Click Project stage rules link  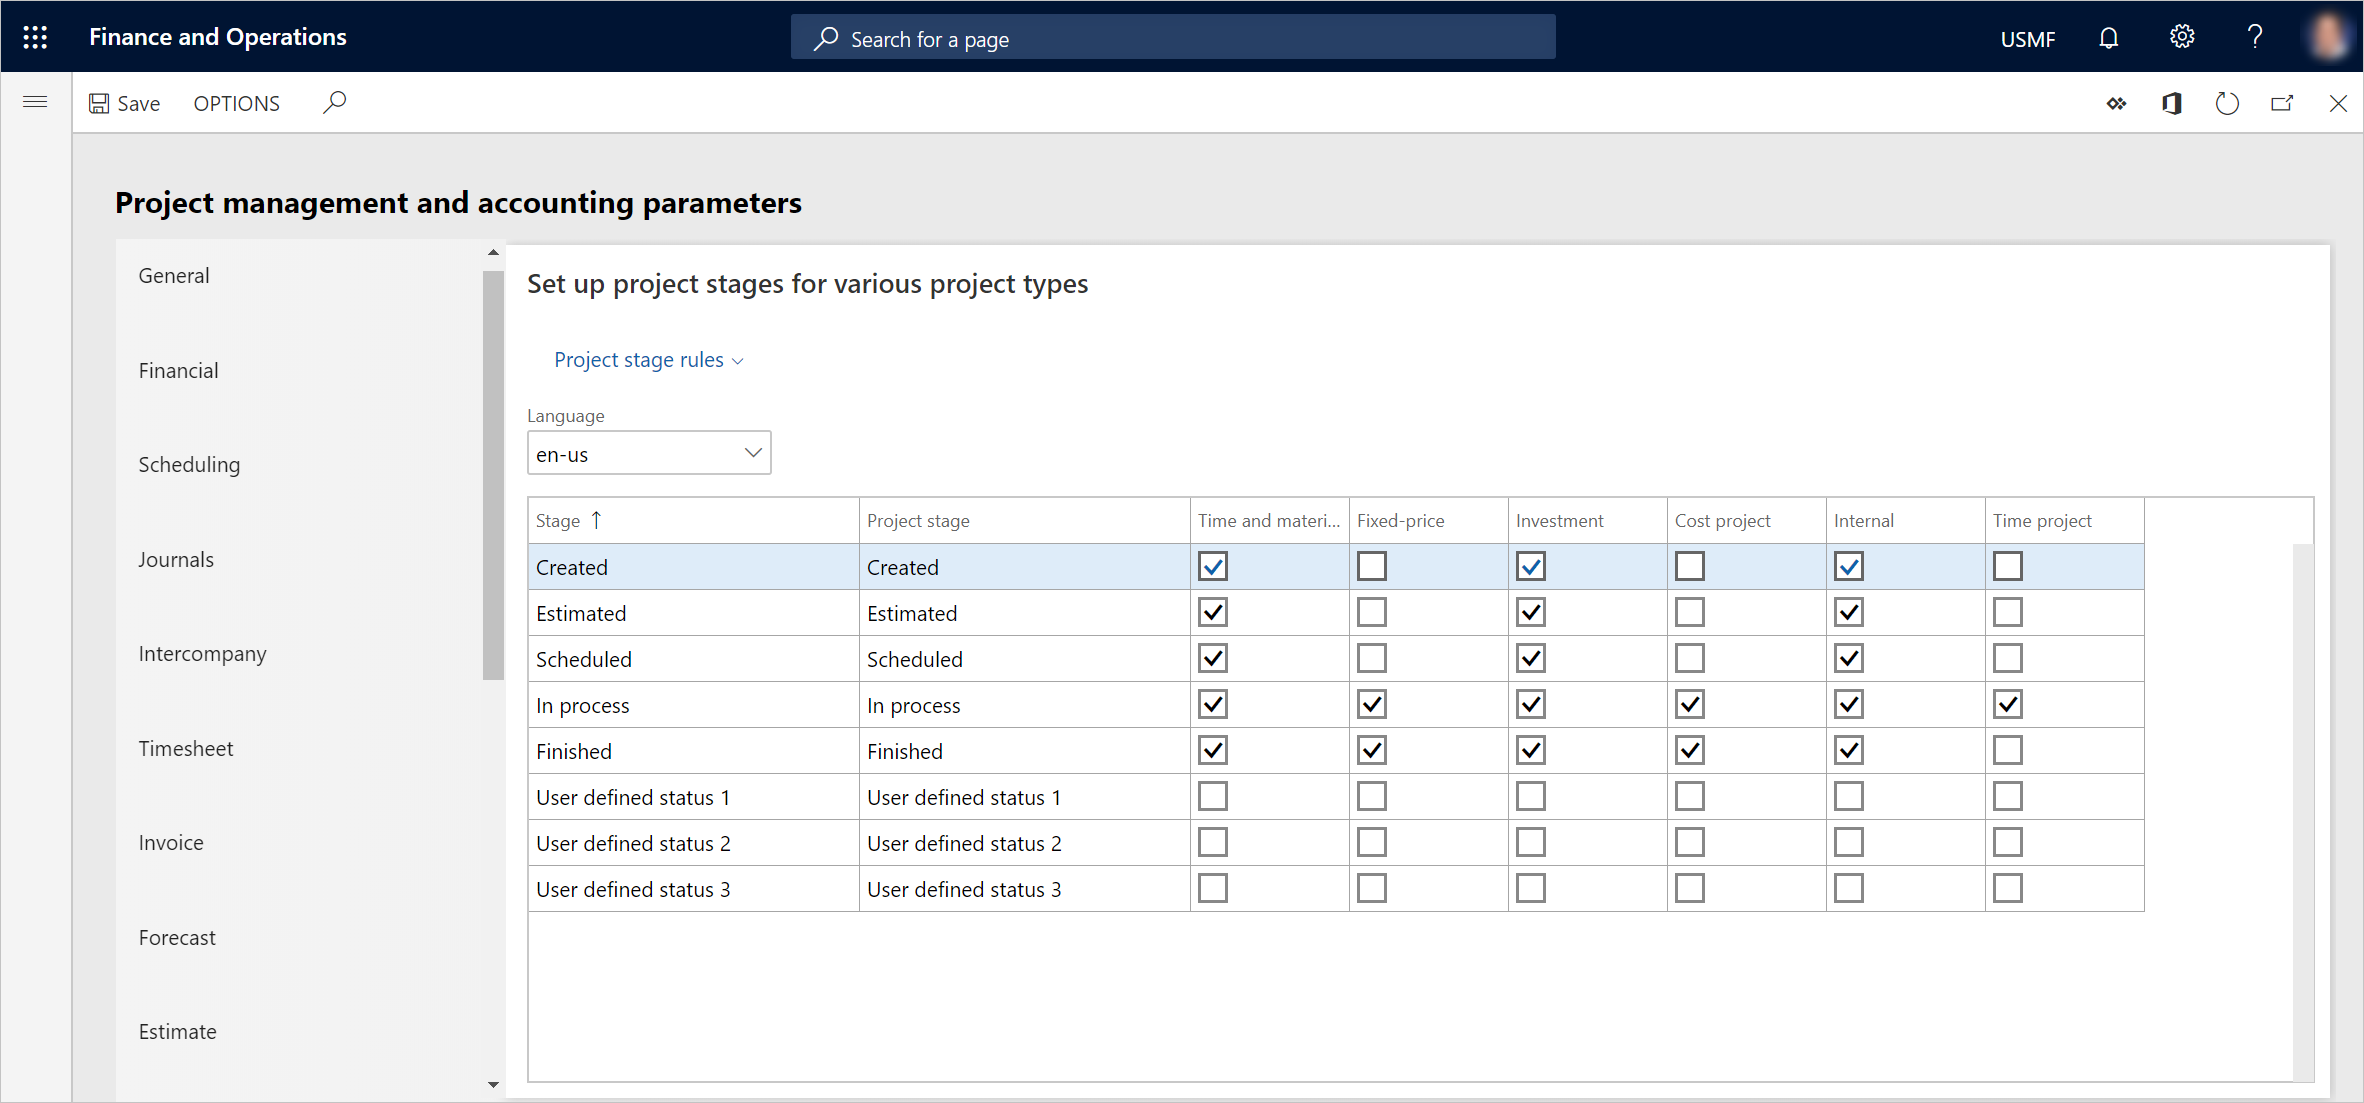(x=641, y=360)
